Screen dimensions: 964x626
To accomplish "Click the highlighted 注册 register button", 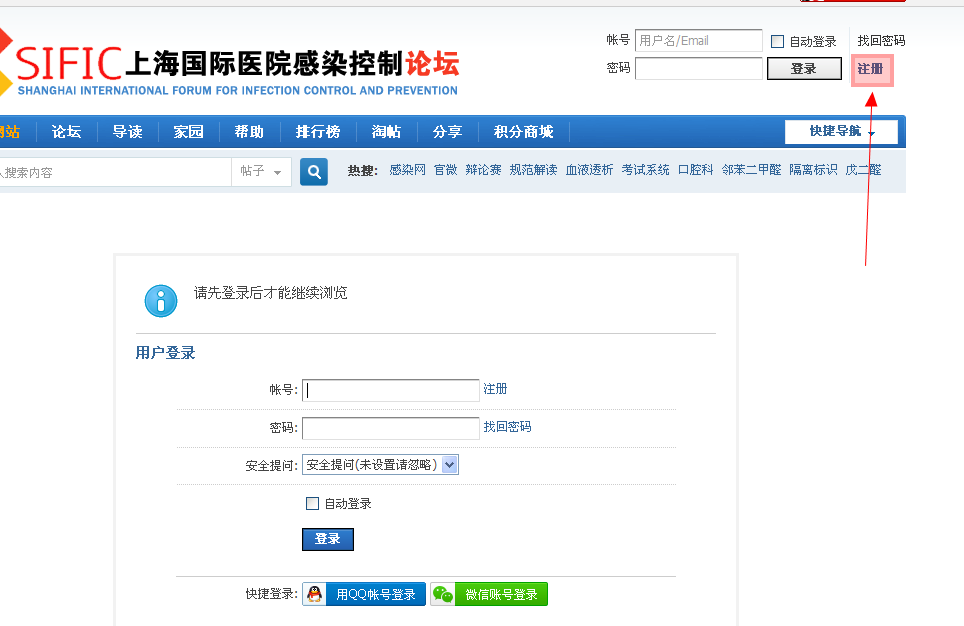I will [x=871, y=69].
